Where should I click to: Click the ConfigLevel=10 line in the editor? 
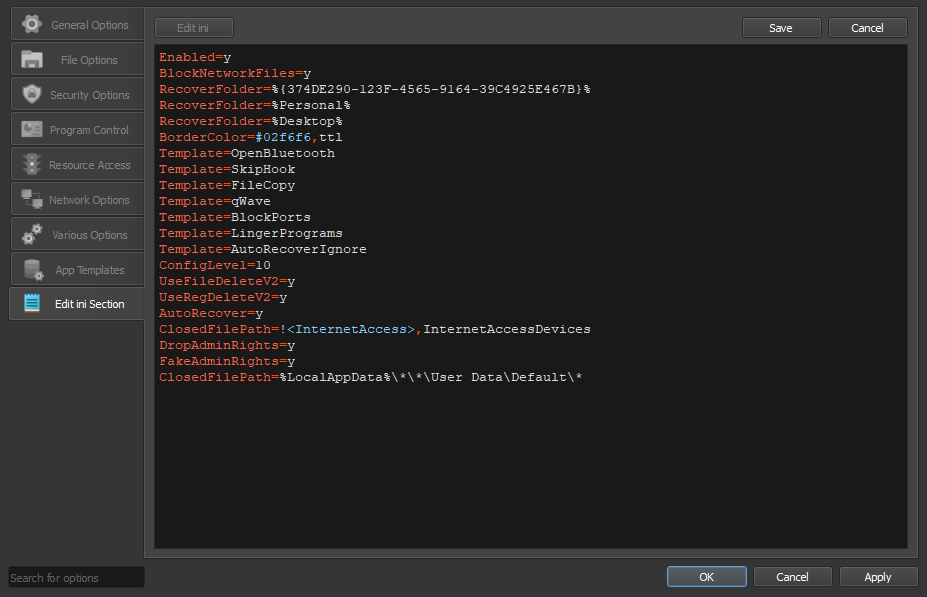[x=215, y=265]
